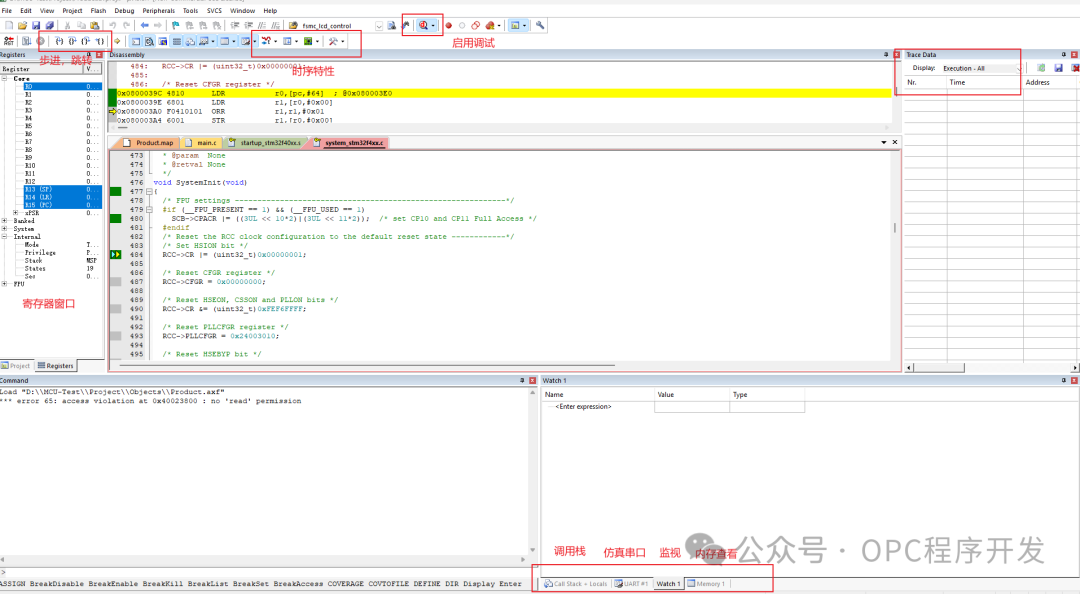Image resolution: width=1080 pixels, height=594 pixels.
Task: Navigate backwards with the blue left arrow
Action: (145, 25)
